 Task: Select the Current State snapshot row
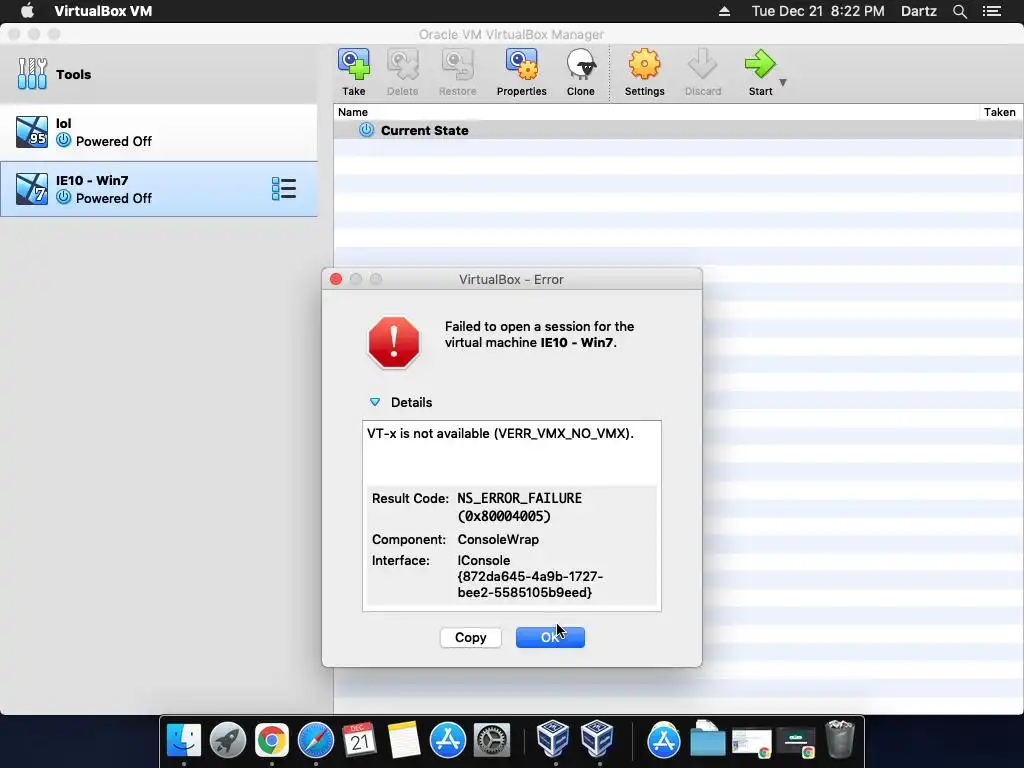pyautogui.click(x=678, y=130)
